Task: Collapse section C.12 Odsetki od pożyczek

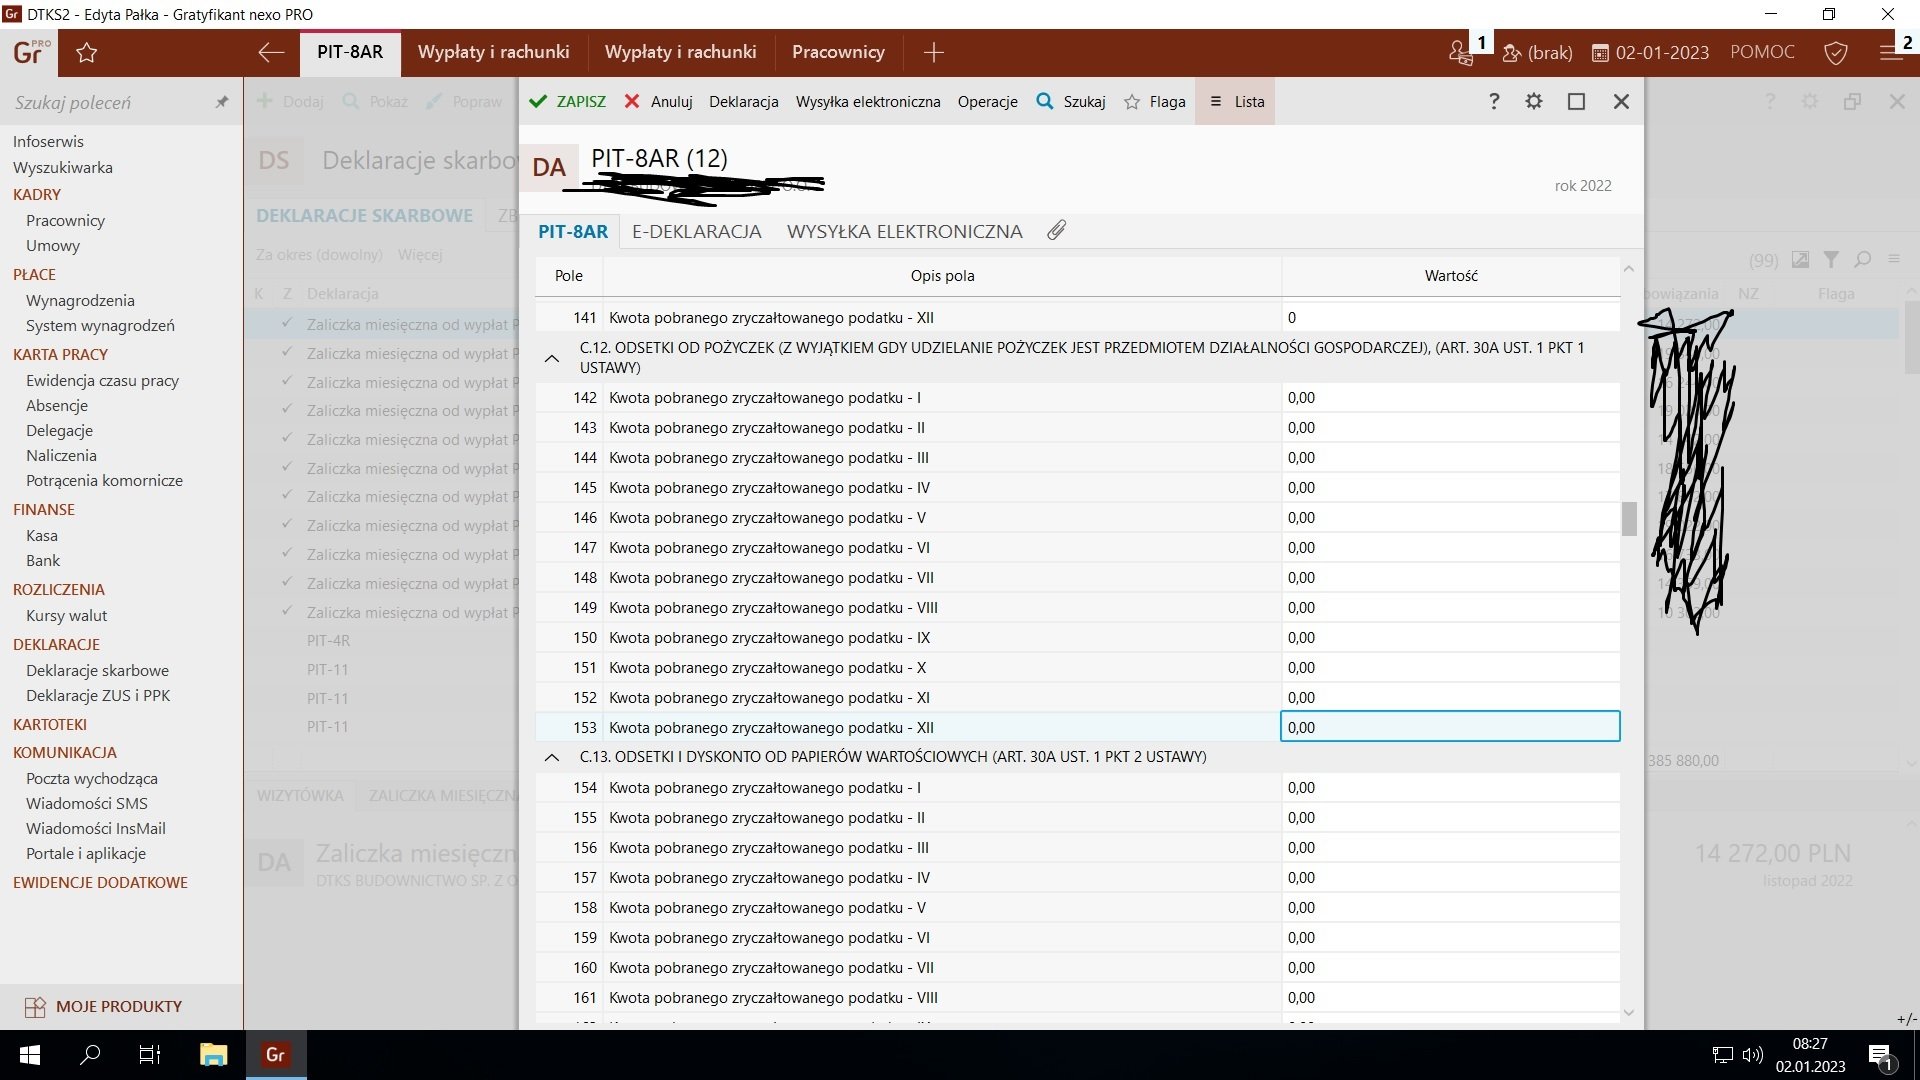Action: 552,358
